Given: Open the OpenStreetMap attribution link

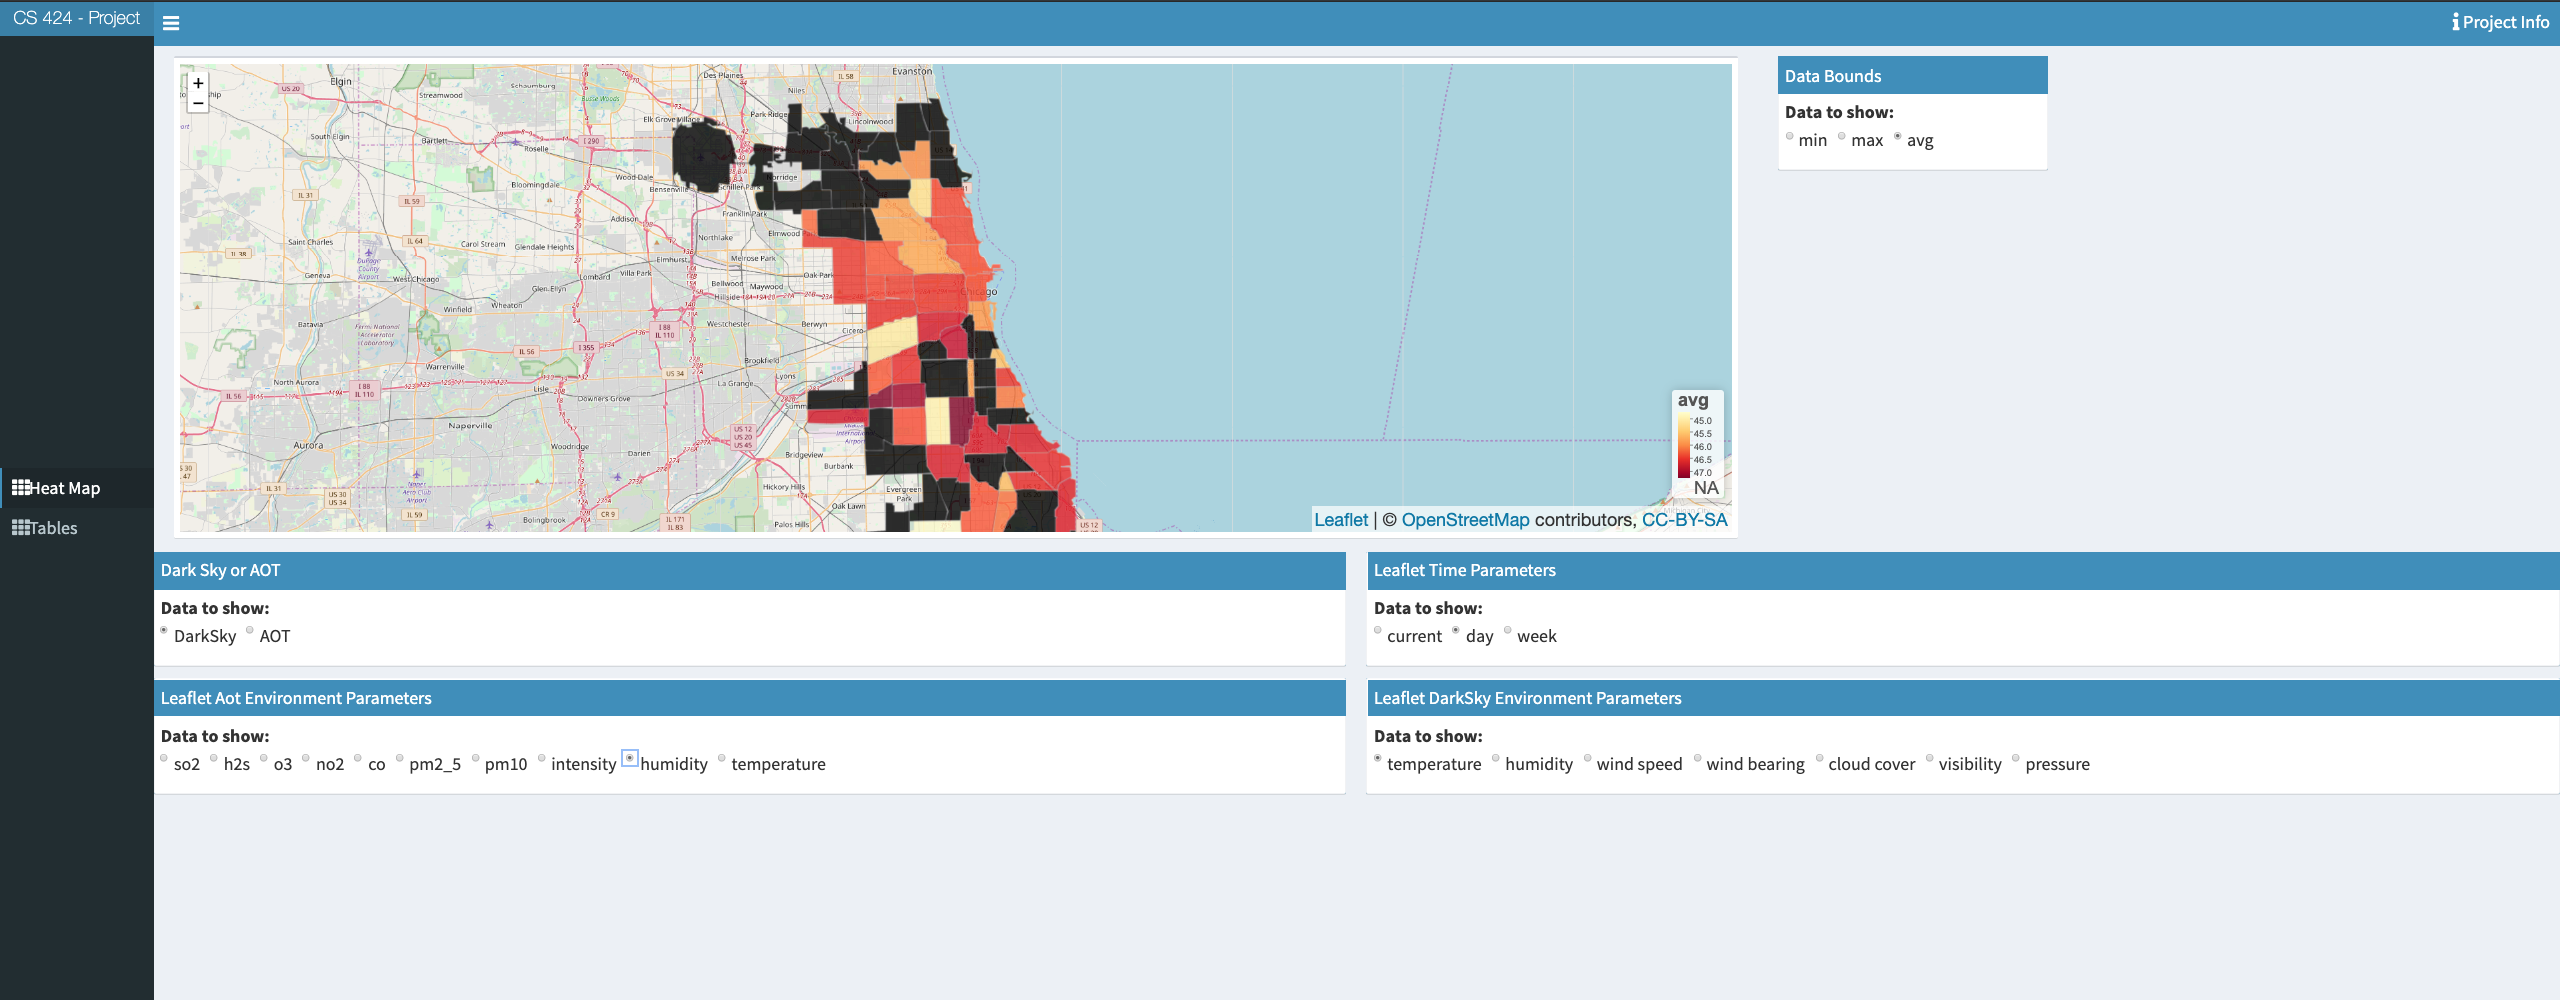Looking at the screenshot, I should (1465, 520).
